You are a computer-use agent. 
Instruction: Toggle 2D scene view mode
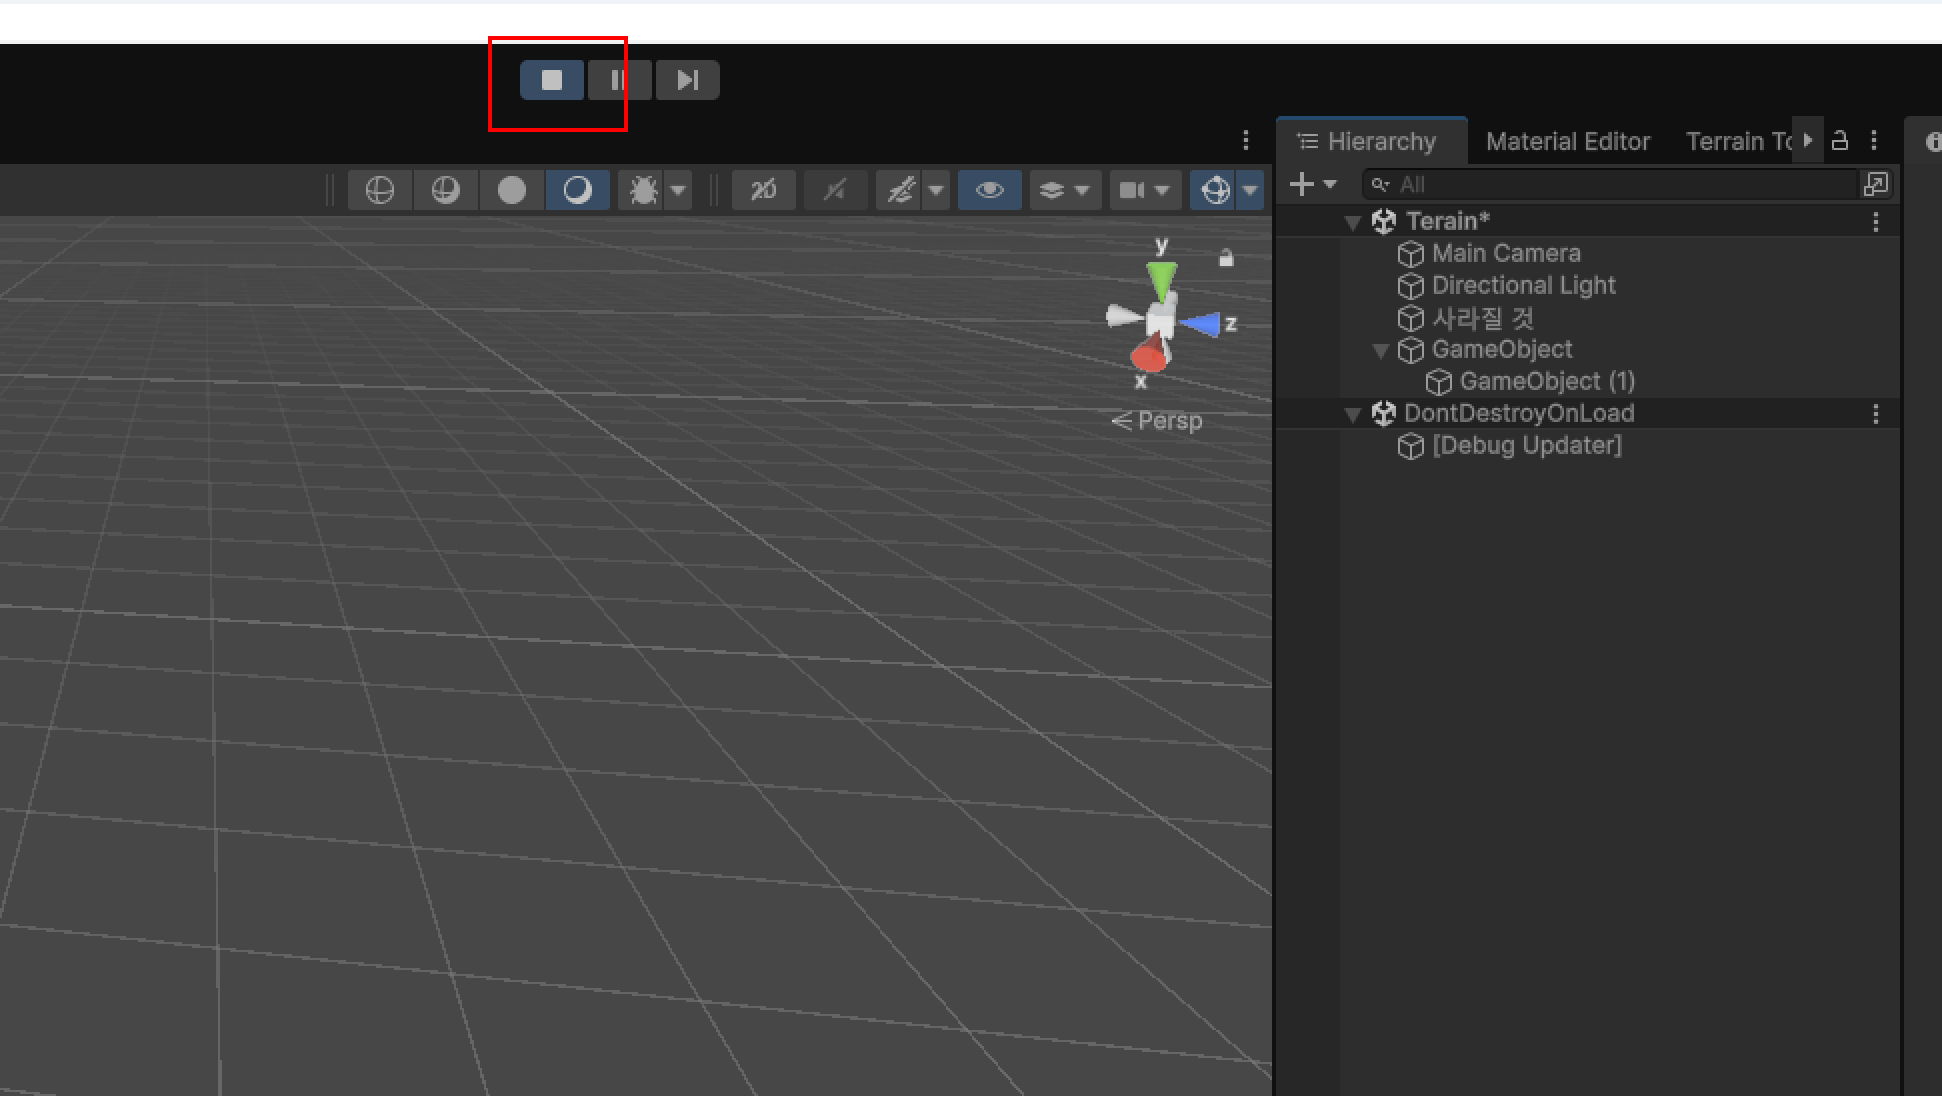click(x=763, y=190)
